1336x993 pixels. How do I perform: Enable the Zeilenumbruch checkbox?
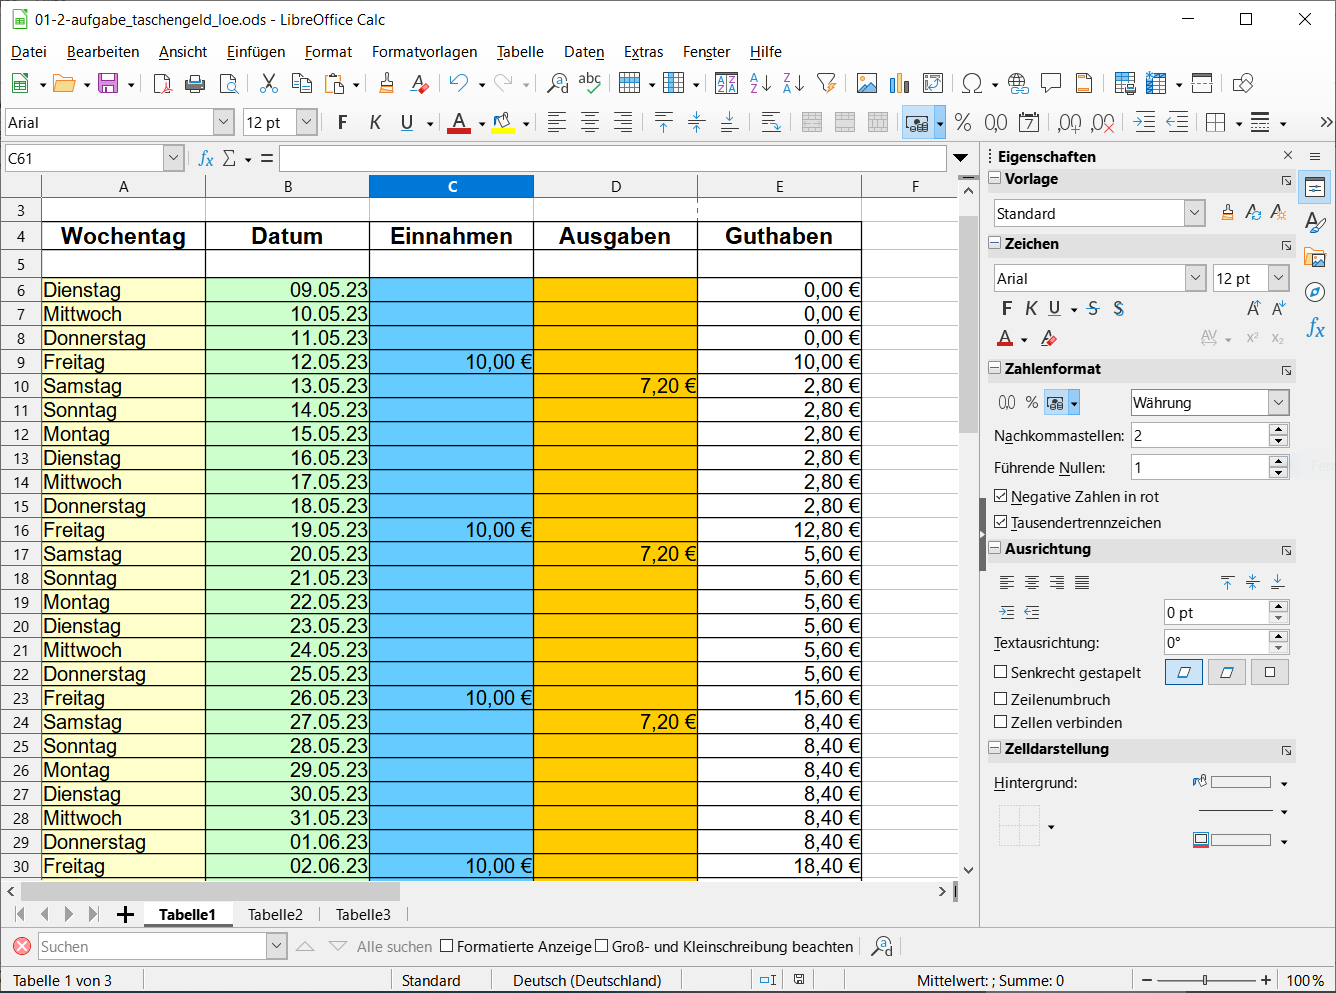point(1001,699)
